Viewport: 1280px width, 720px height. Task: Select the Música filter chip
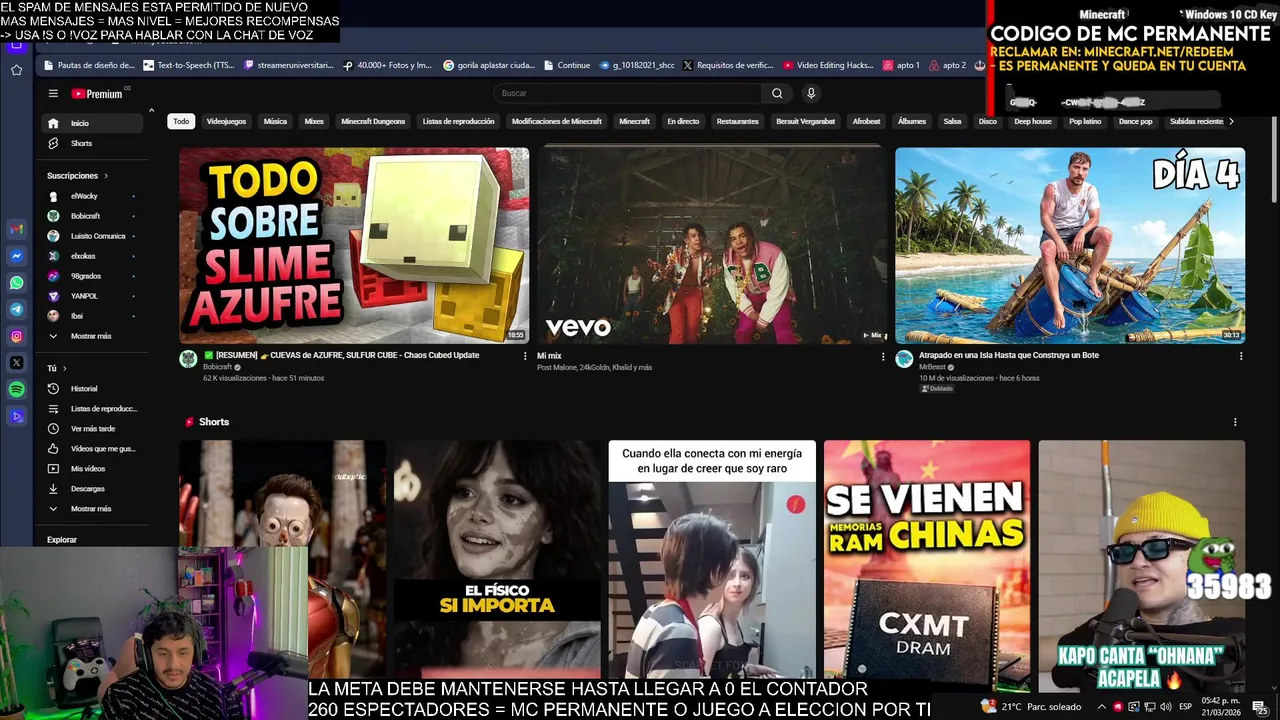[x=275, y=121]
